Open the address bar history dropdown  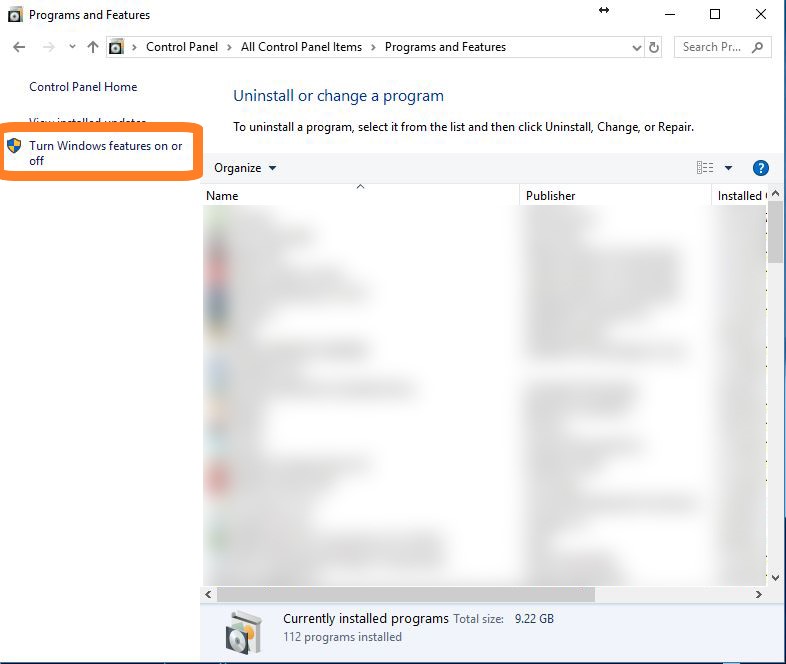coord(637,48)
